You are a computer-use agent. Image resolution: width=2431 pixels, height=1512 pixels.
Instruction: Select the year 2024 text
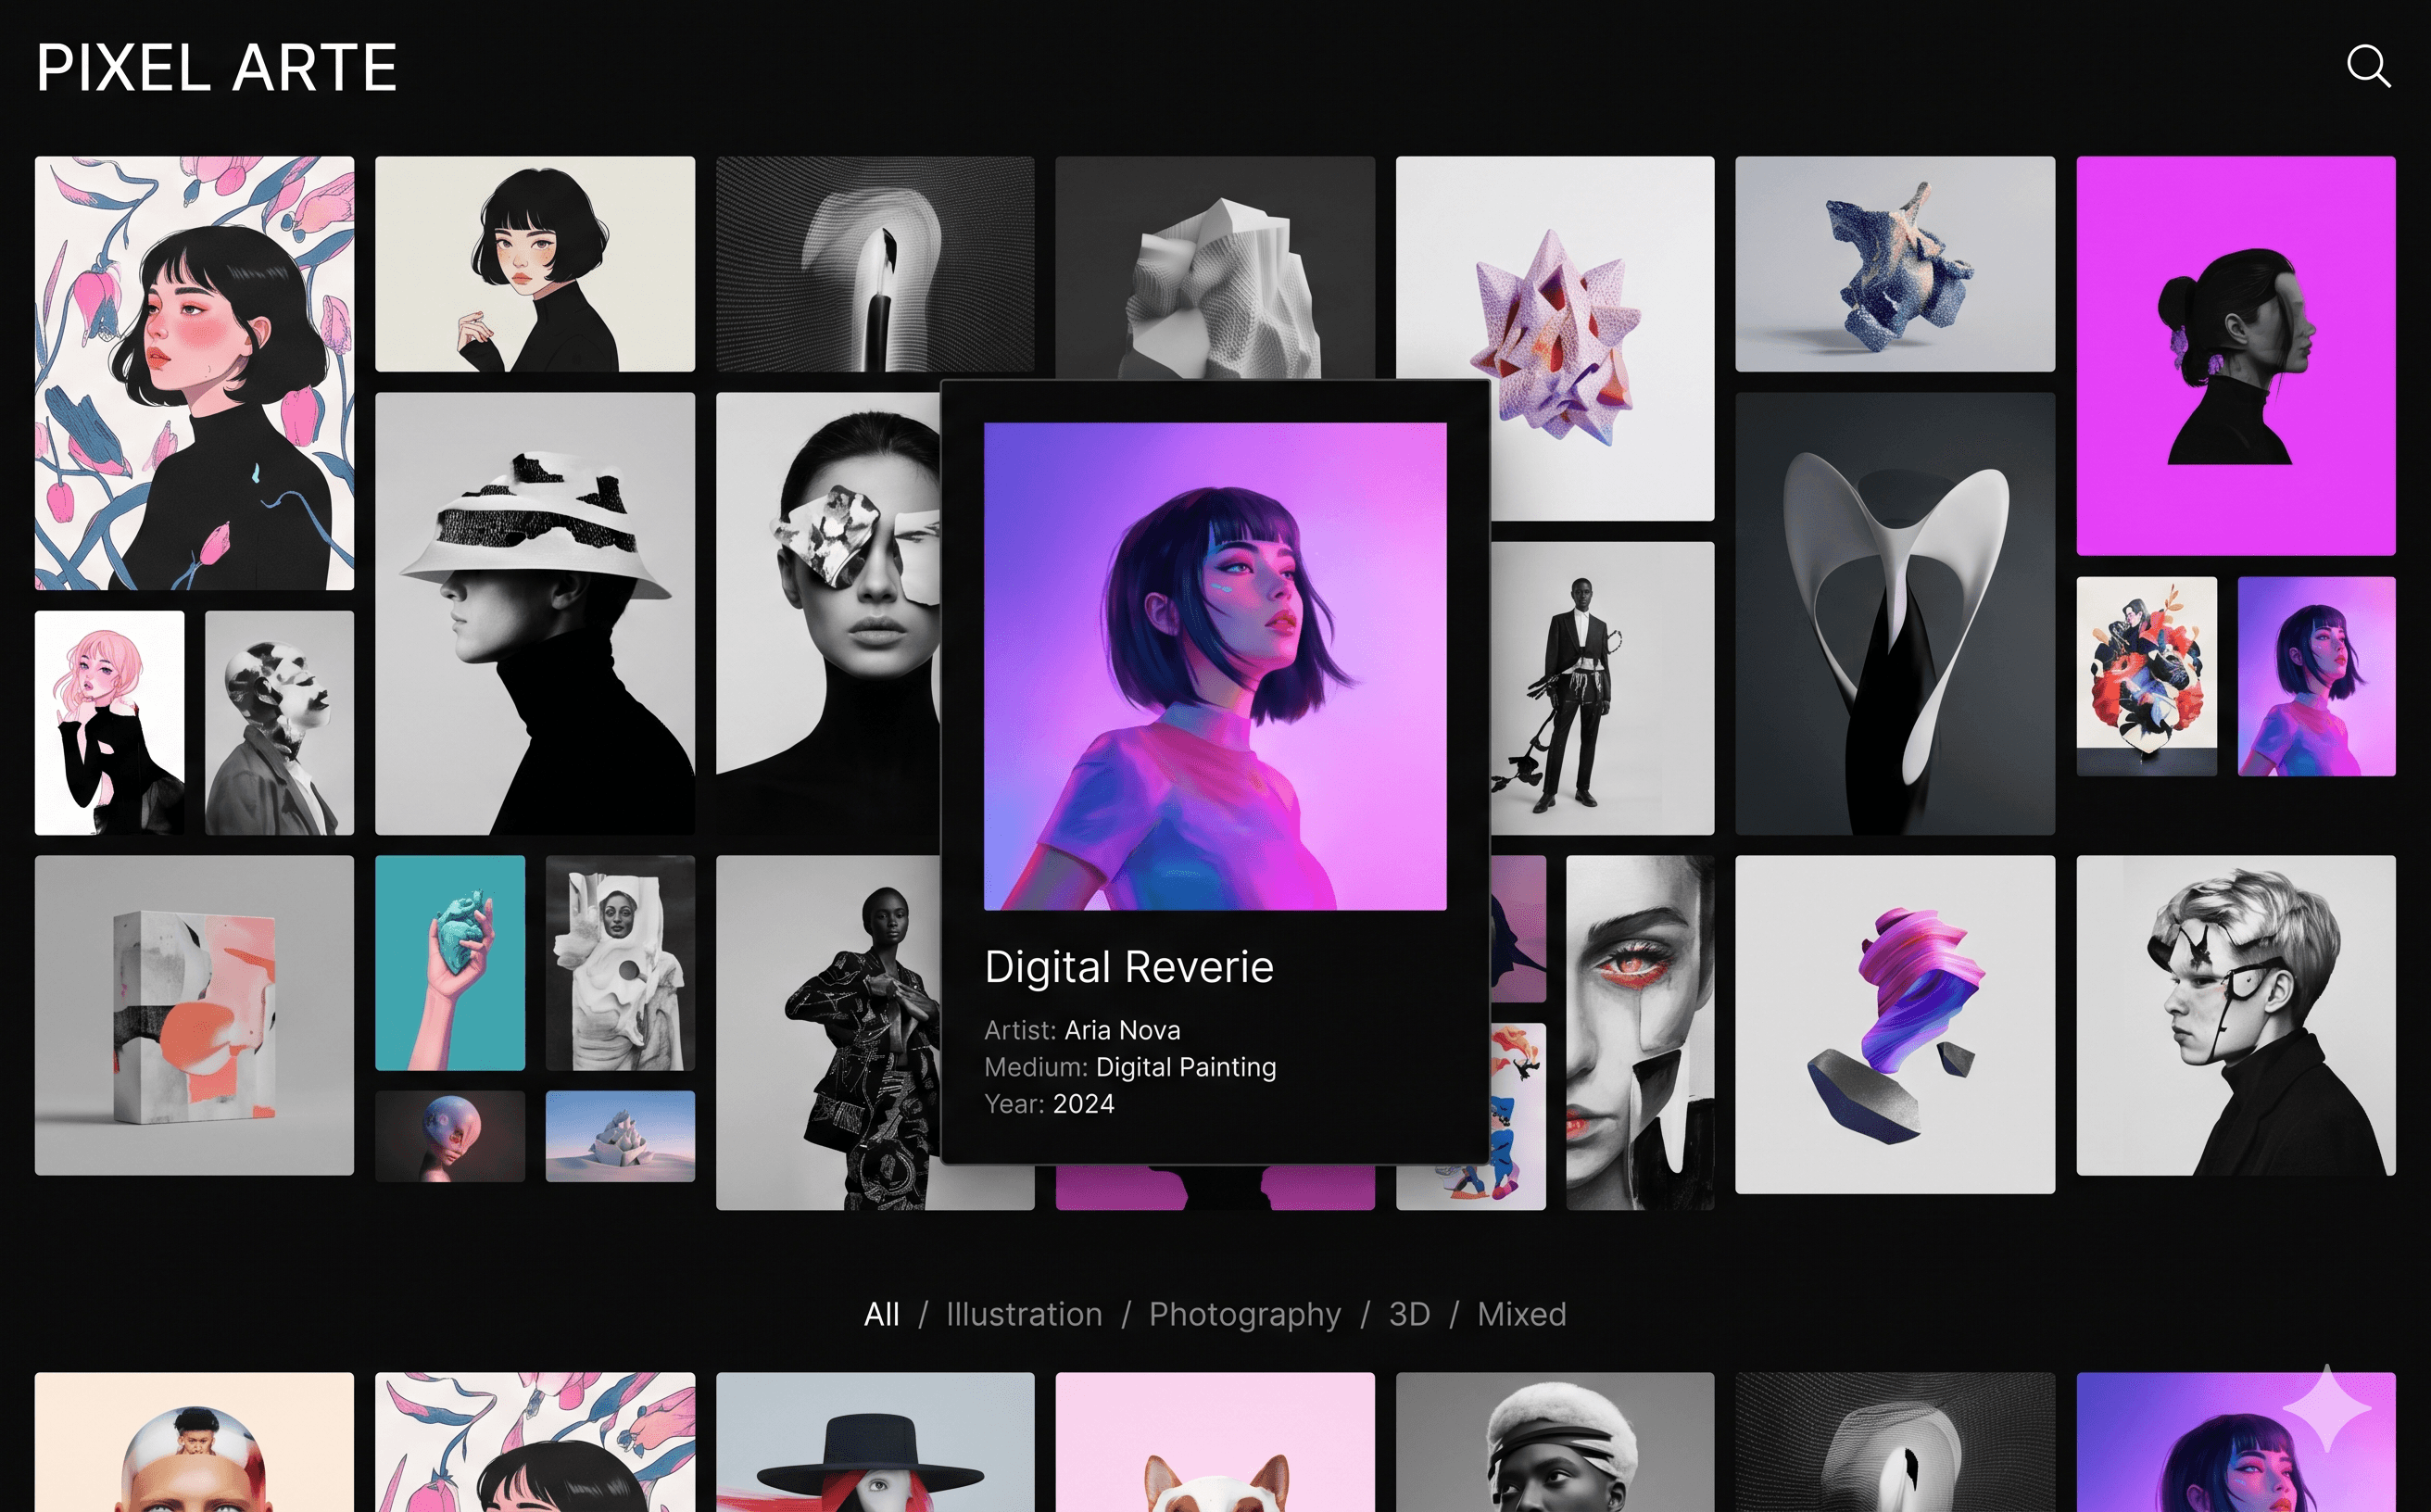[x=1083, y=1104]
